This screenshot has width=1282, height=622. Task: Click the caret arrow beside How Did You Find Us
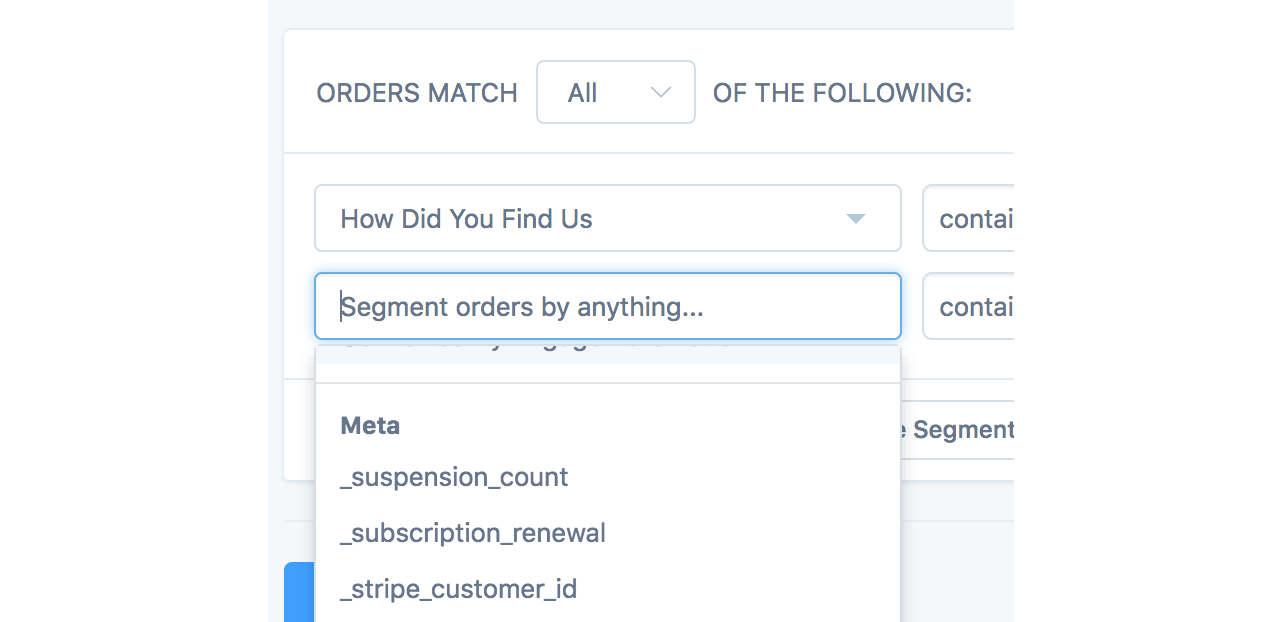(855, 219)
